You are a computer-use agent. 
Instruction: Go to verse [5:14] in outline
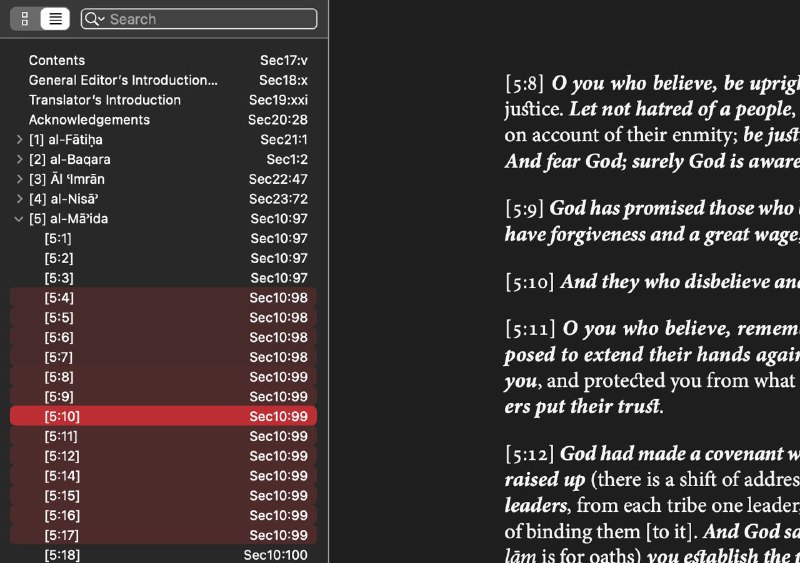pyautogui.click(x=163, y=476)
